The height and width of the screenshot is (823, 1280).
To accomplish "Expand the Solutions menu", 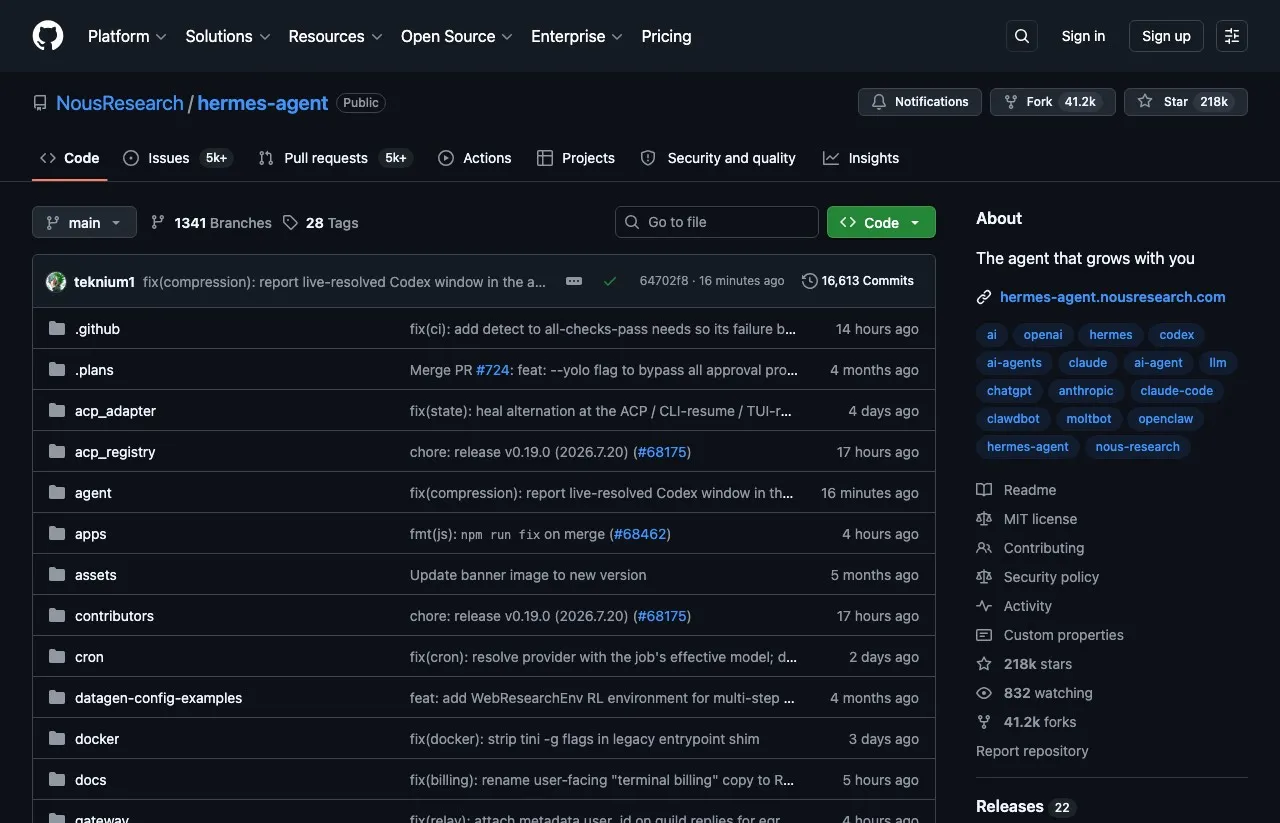I will click(228, 36).
